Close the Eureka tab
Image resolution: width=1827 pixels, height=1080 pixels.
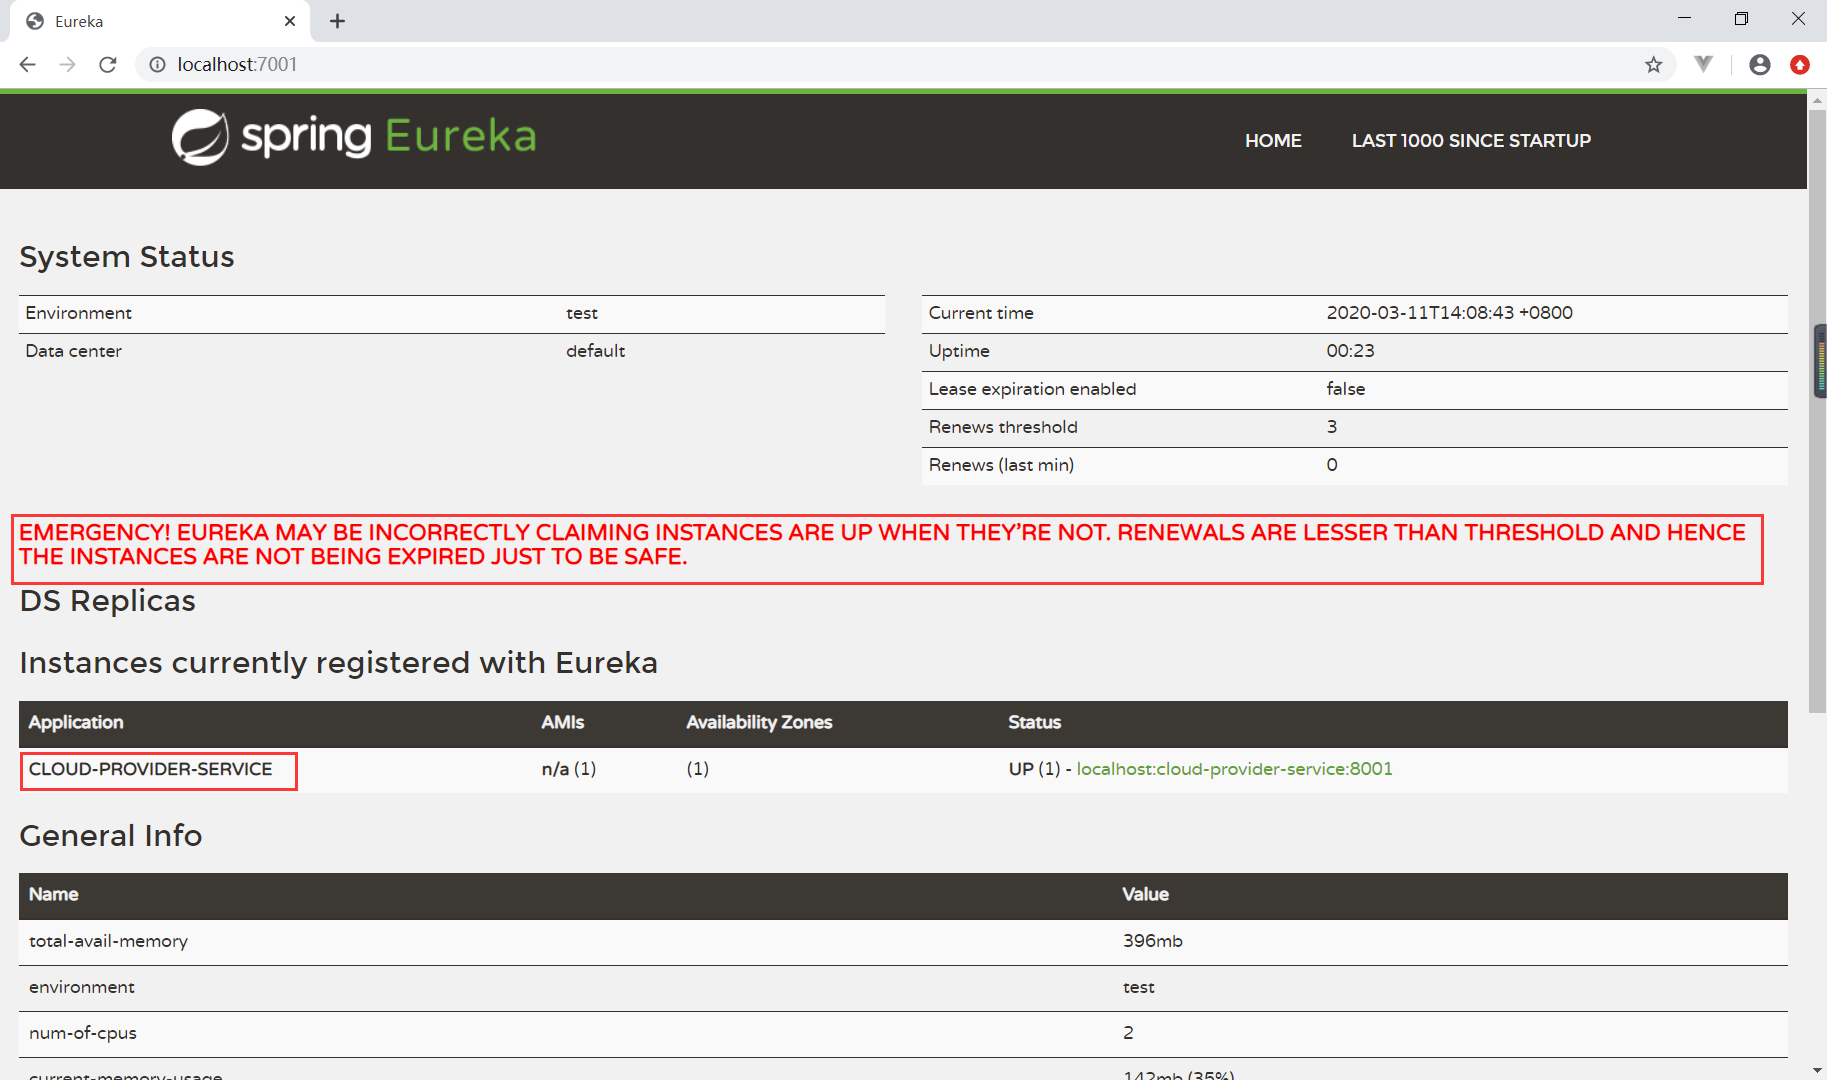click(x=290, y=21)
